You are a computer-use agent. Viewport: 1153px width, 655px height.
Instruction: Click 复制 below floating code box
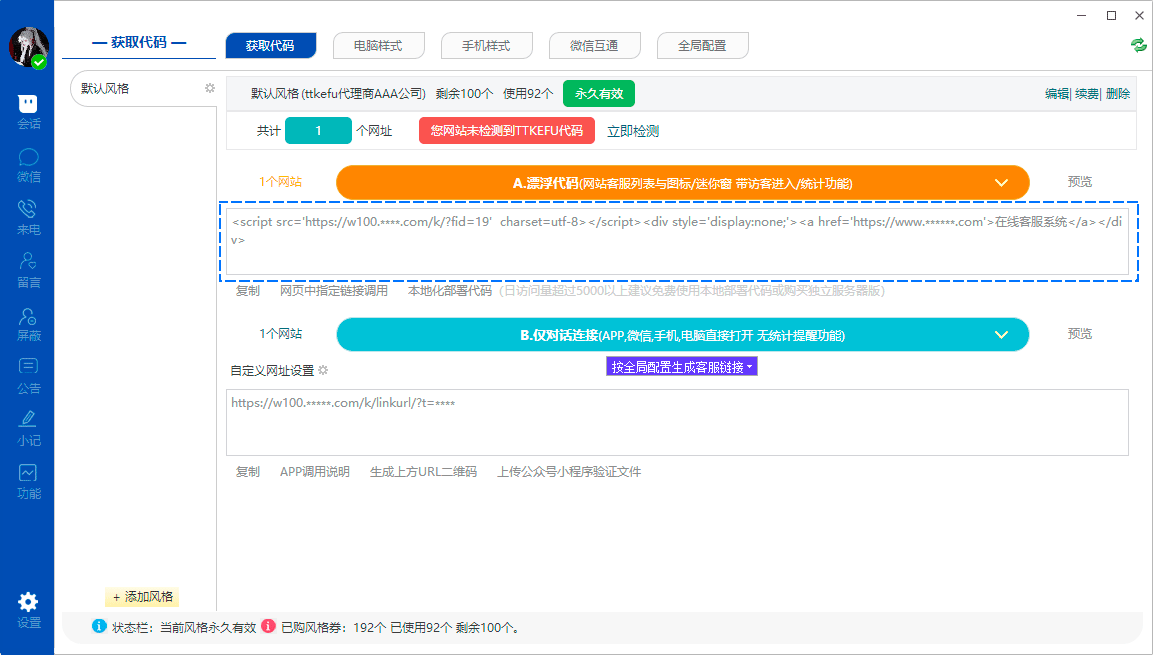click(x=248, y=290)
